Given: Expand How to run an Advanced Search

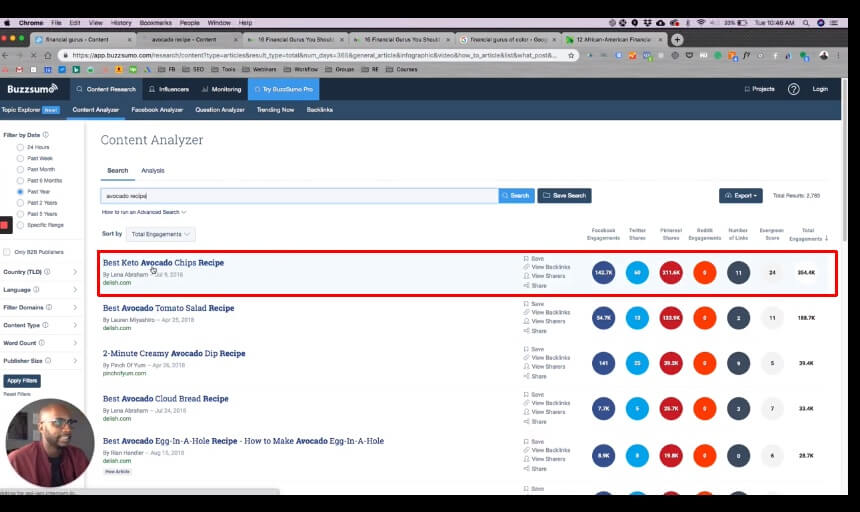Looking at the screenshot, I should [144, 212].
